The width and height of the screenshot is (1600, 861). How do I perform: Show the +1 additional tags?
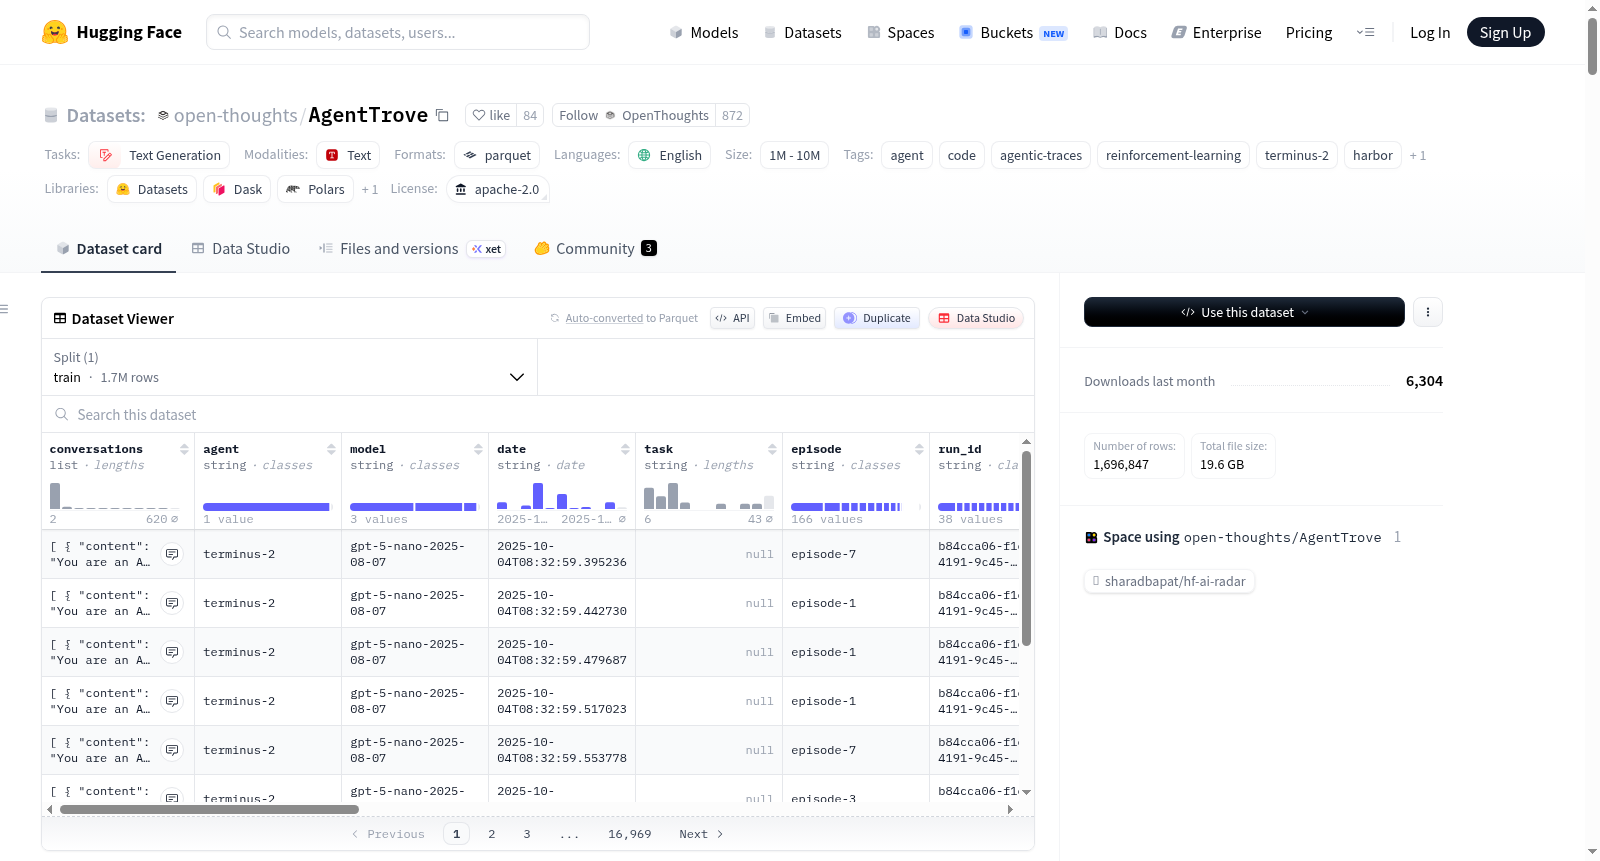tap(1417, 155)
